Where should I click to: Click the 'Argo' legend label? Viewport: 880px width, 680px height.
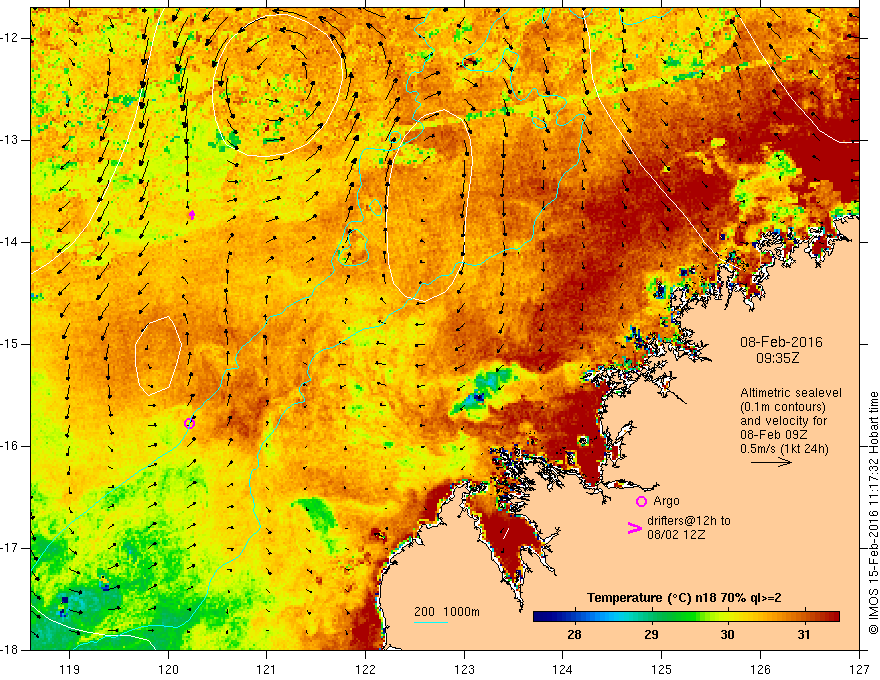coord(666,500)
